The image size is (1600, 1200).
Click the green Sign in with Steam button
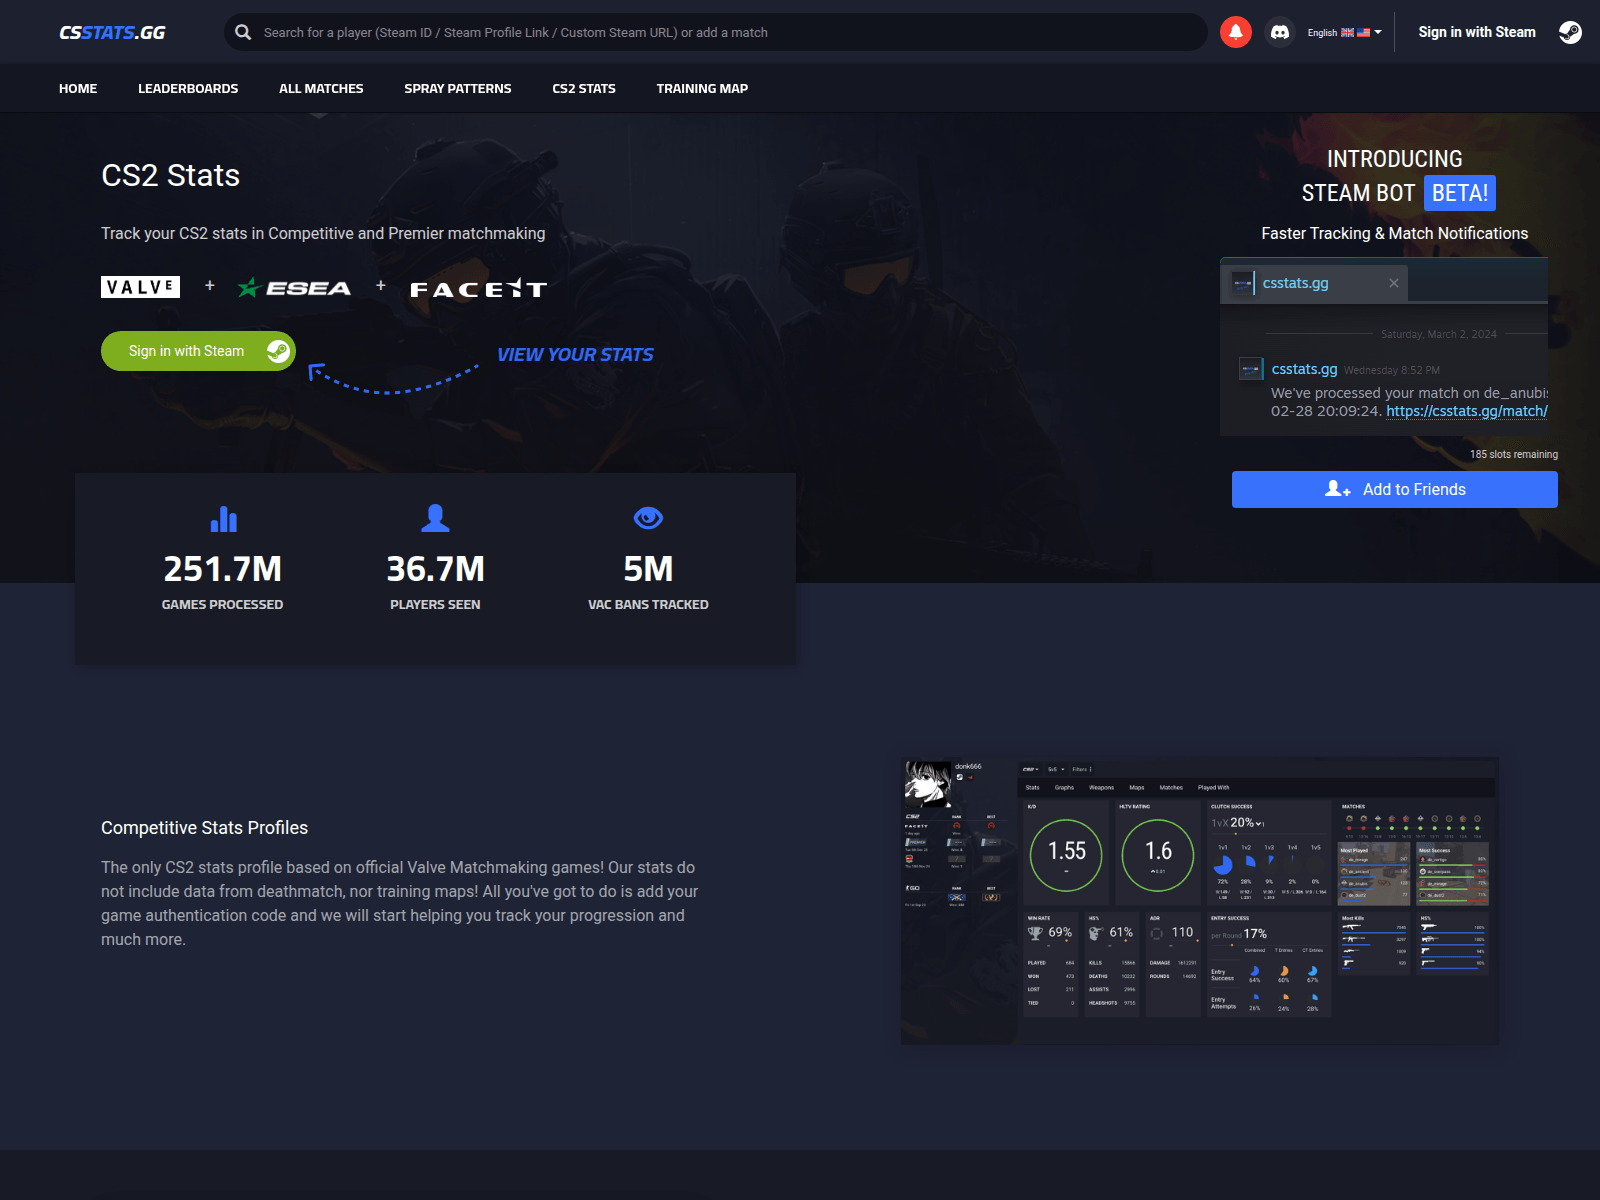(x=198, y=351)
